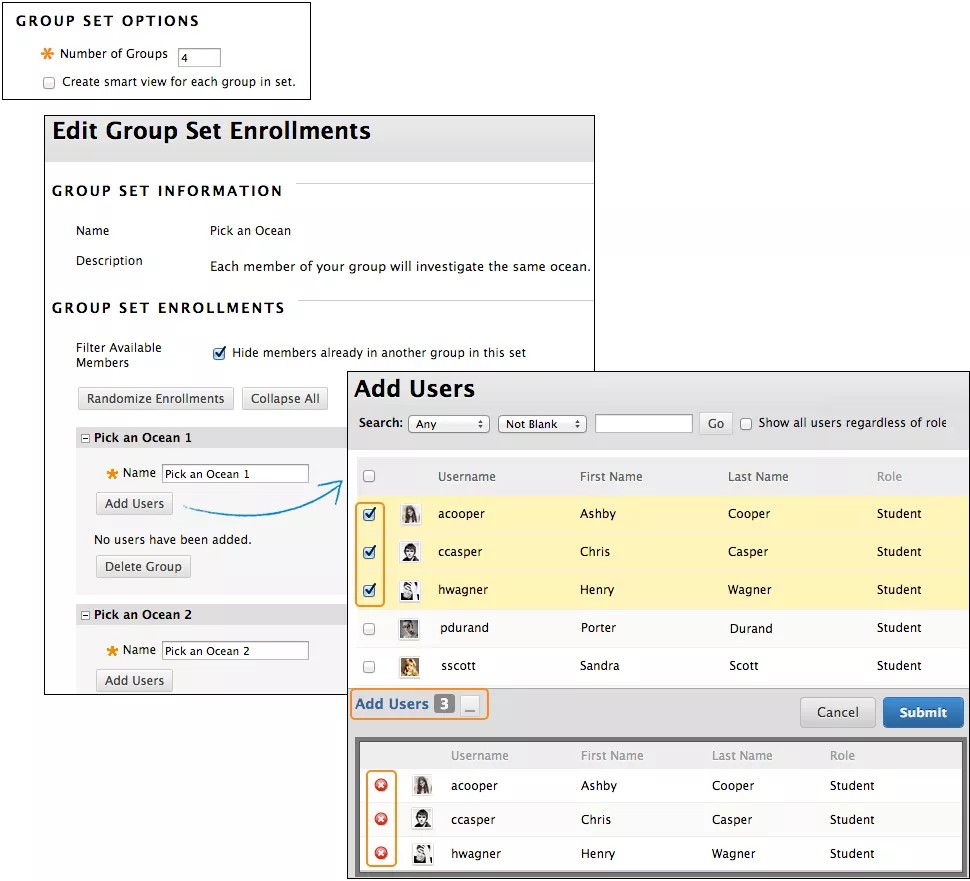The height and width of the screenshot is (881, 970).
Task: Click the Randomize Enrollments button
Action: tap(155, 398)
